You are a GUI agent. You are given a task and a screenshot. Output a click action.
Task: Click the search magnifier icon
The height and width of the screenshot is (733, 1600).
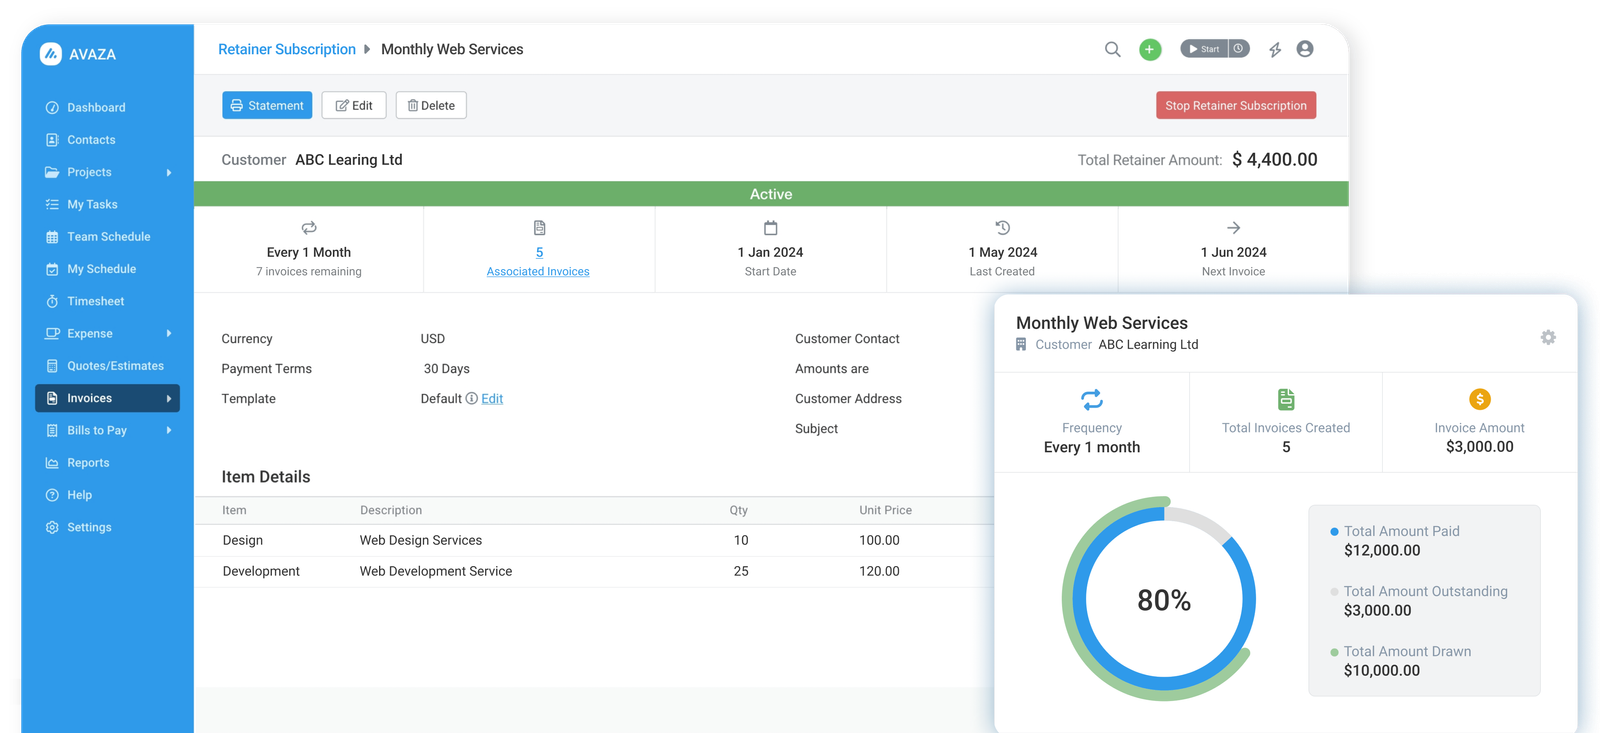point(1112,49)
